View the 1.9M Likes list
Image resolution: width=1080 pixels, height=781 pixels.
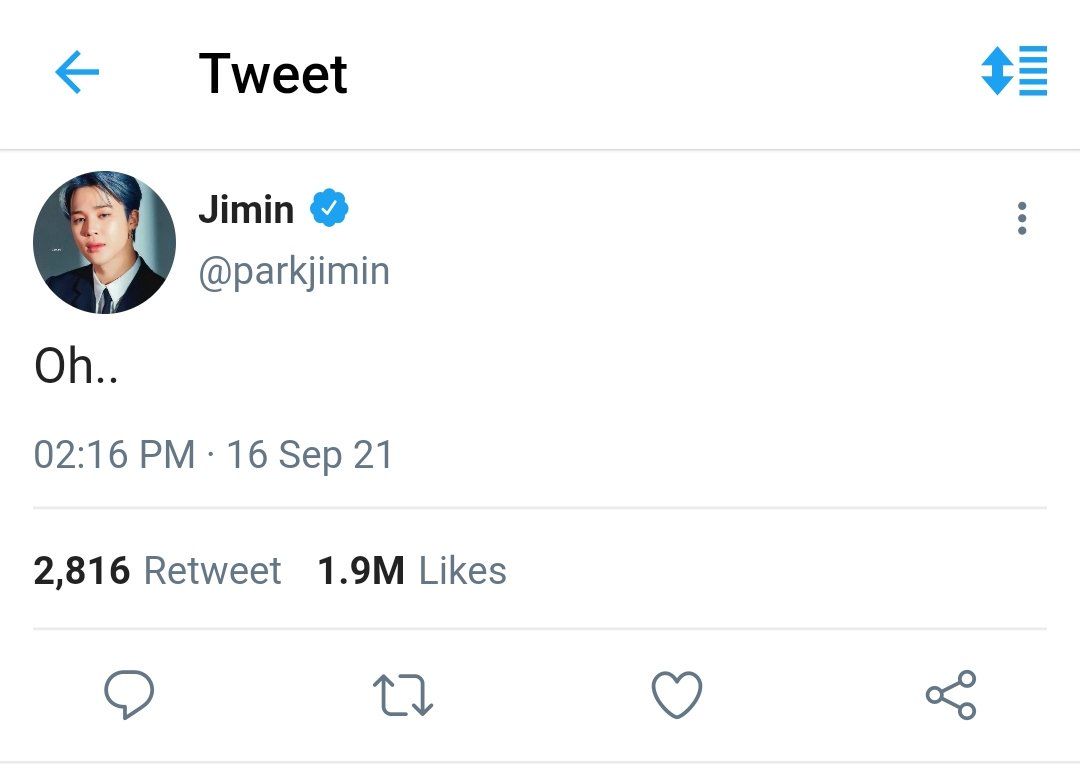tap(412, 570)
